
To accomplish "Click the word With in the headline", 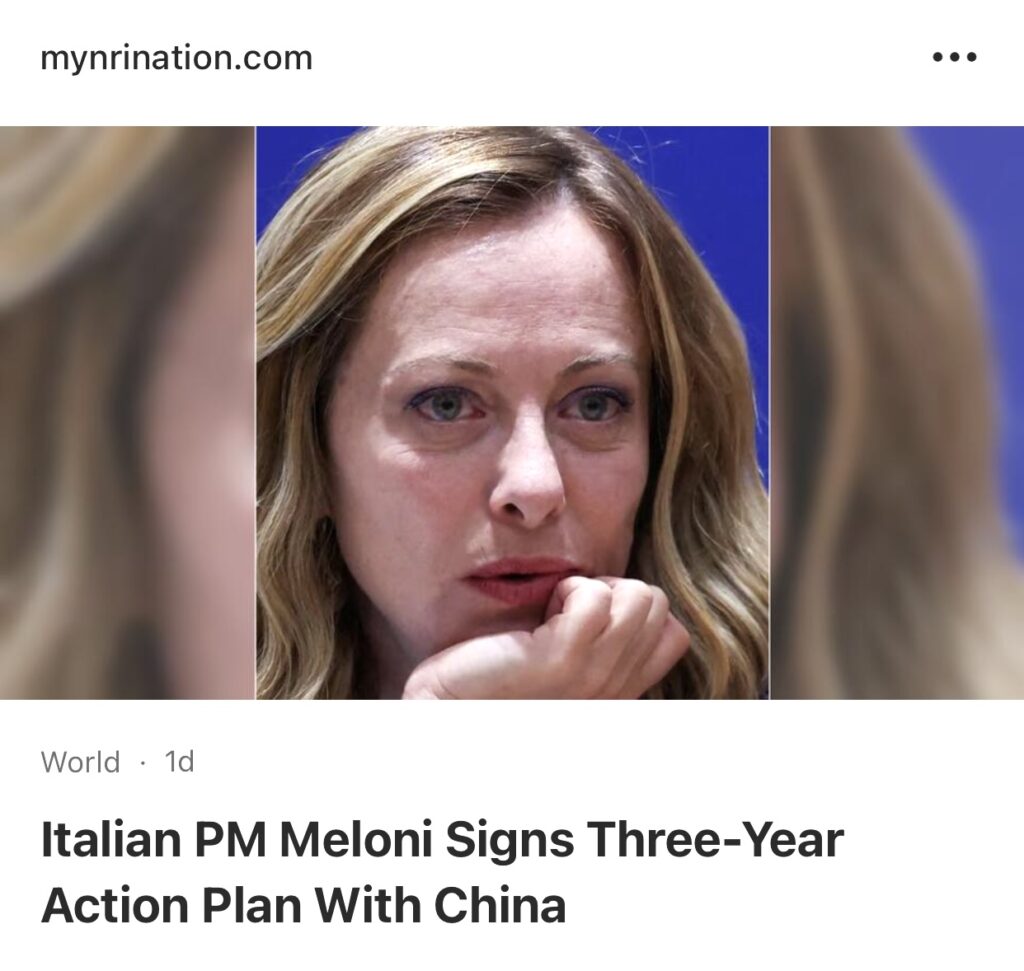I will tap(368, 906).
